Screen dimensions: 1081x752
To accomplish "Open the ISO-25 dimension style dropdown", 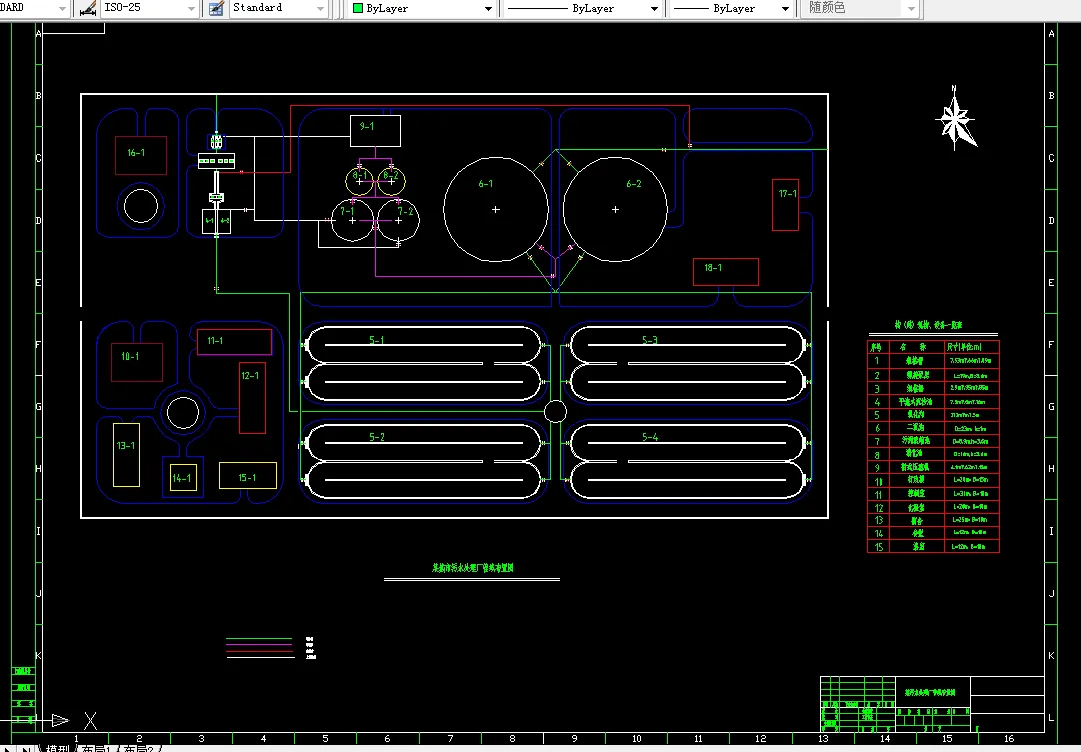I will [x=191, y=8].
